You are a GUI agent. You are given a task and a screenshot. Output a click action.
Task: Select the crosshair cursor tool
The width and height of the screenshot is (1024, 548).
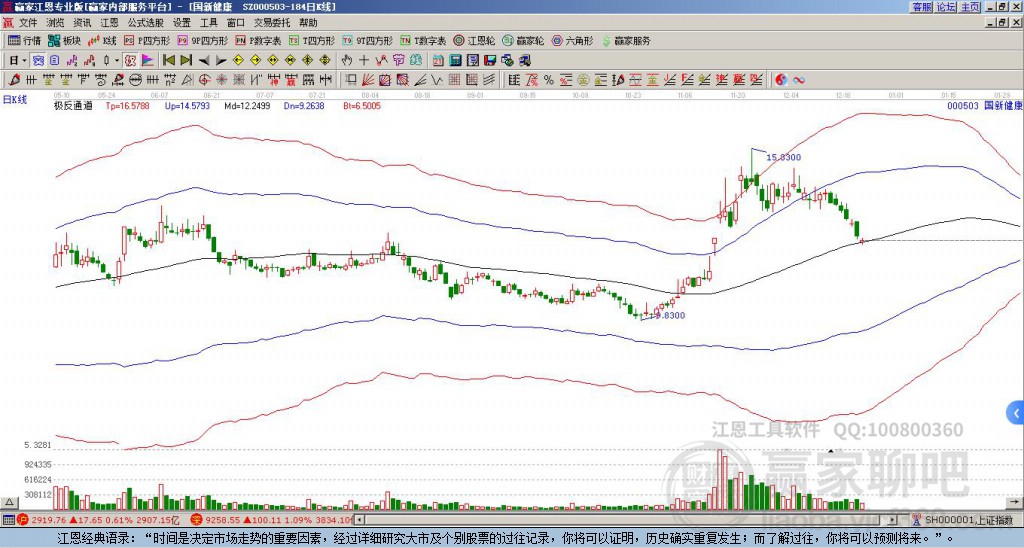[x=364, y=61]
